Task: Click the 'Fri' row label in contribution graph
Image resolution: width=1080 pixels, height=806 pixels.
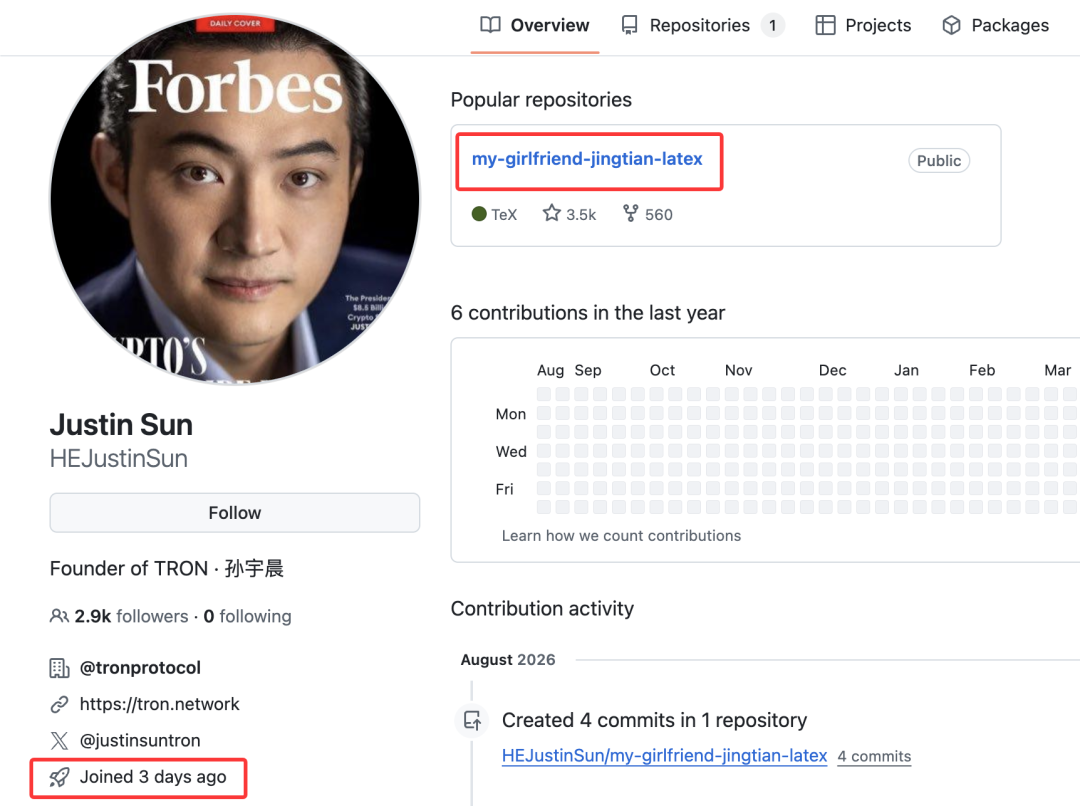Action: (504, 489)
